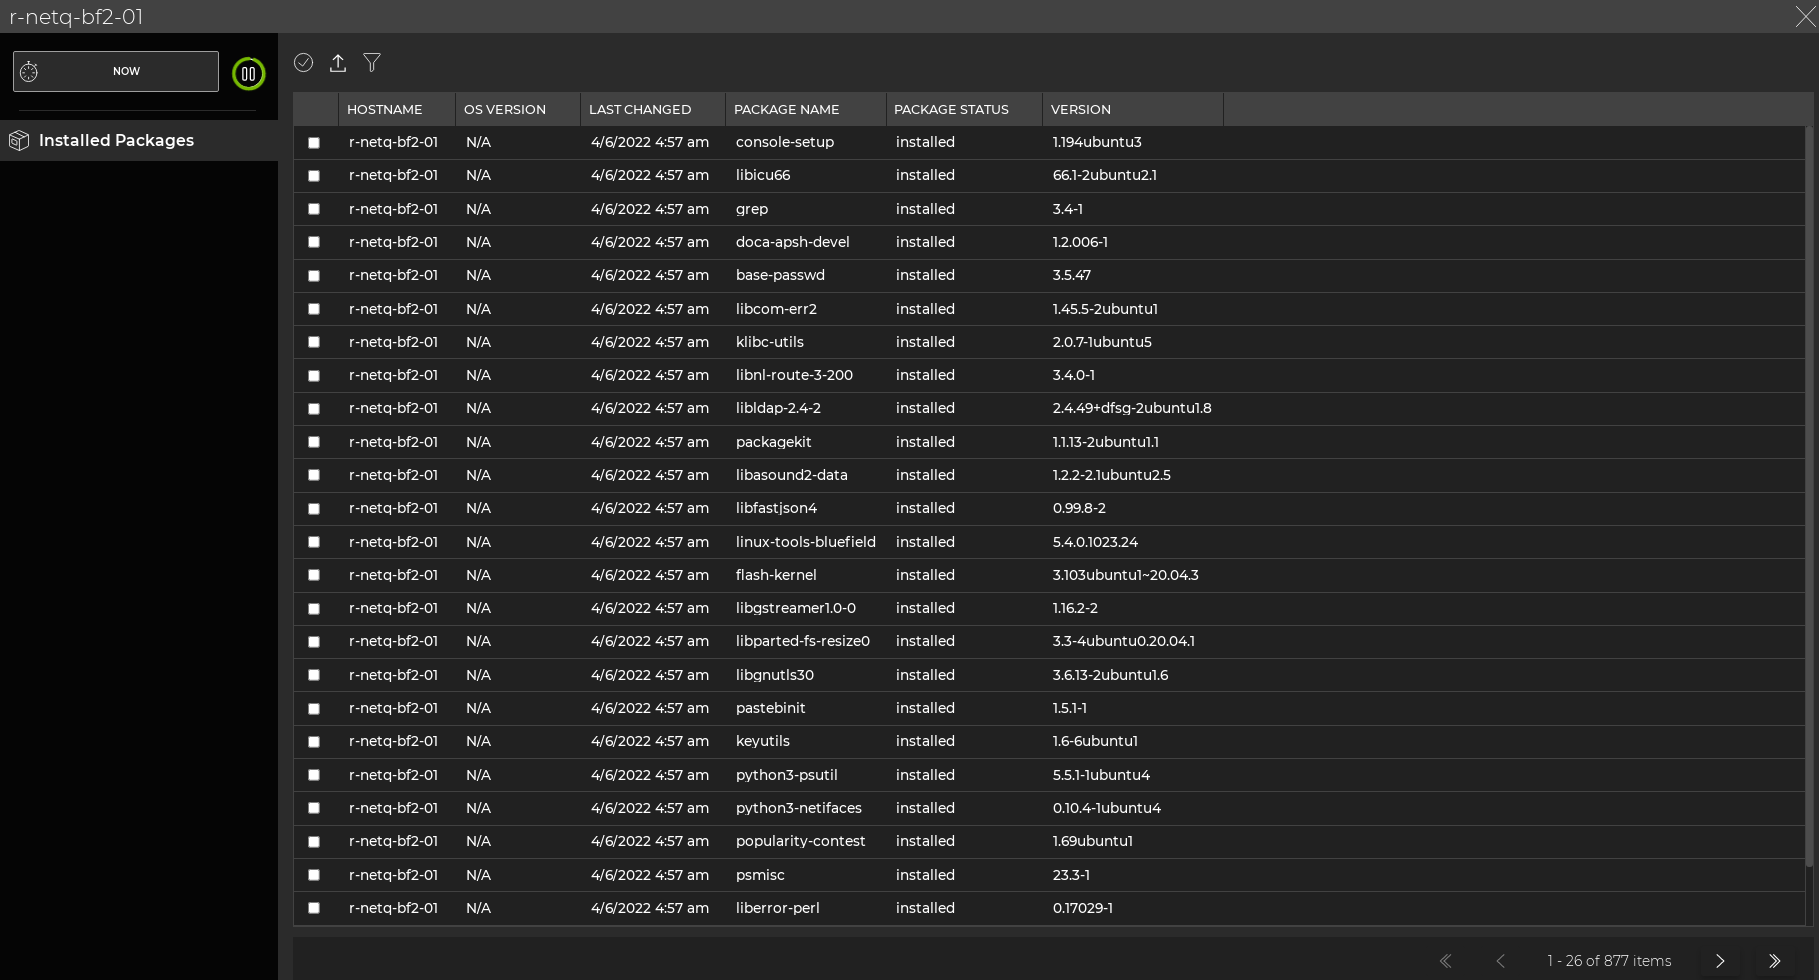This screenshot has width=1819, height=980.
Task: Check the console-setup package row checkbox
Action: click(x=314, y=143)
